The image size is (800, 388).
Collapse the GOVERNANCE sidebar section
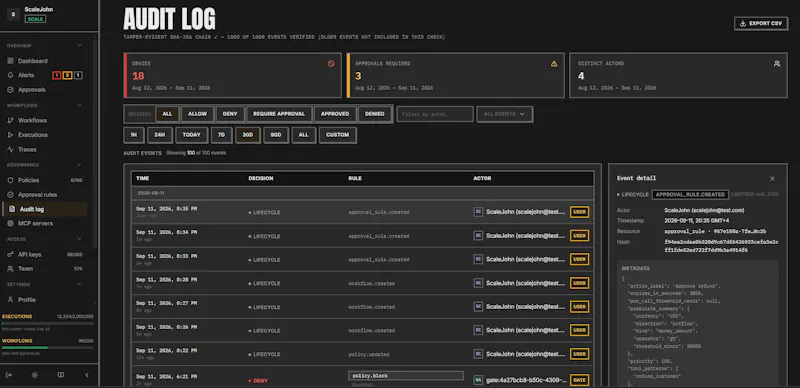pyautogui.click(x=79, y=165)
